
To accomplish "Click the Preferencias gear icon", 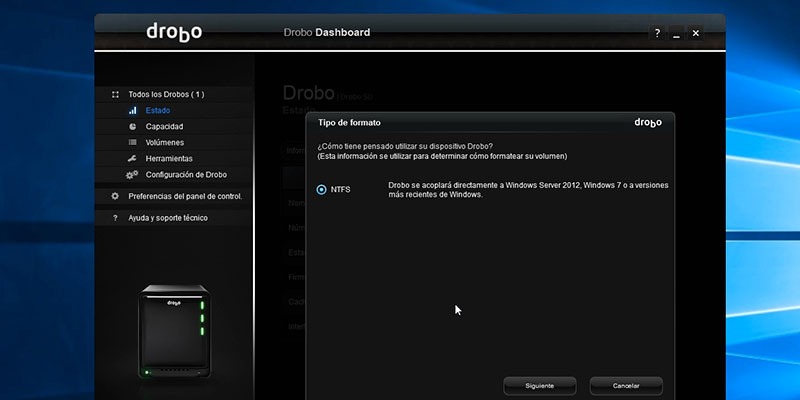I will pyautogui.click(x=115, y=196).
